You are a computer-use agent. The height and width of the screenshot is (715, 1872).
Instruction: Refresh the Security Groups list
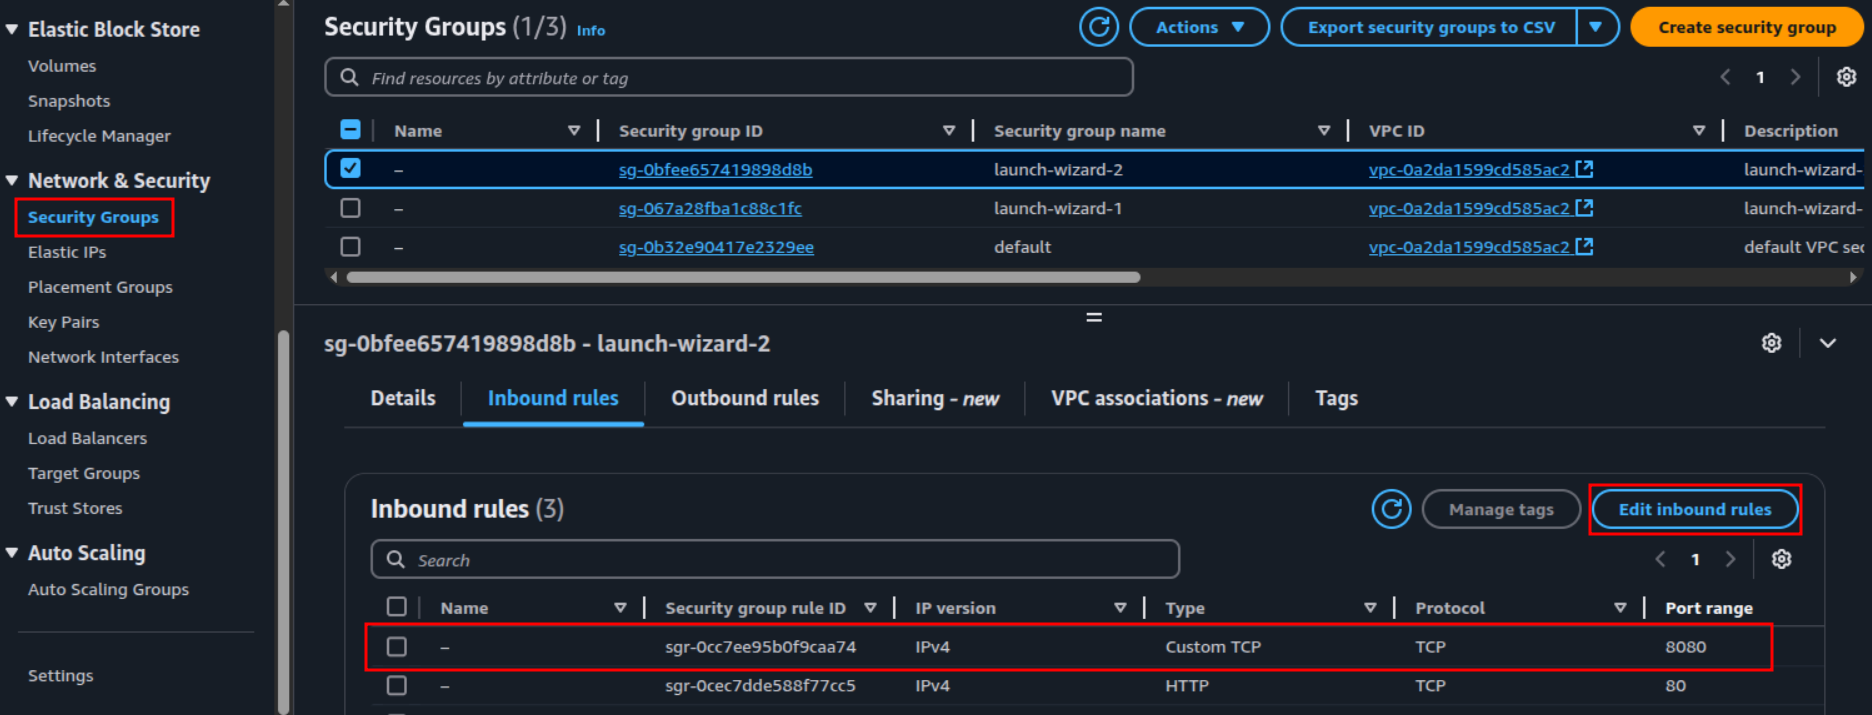click(x=1098, y=27)
